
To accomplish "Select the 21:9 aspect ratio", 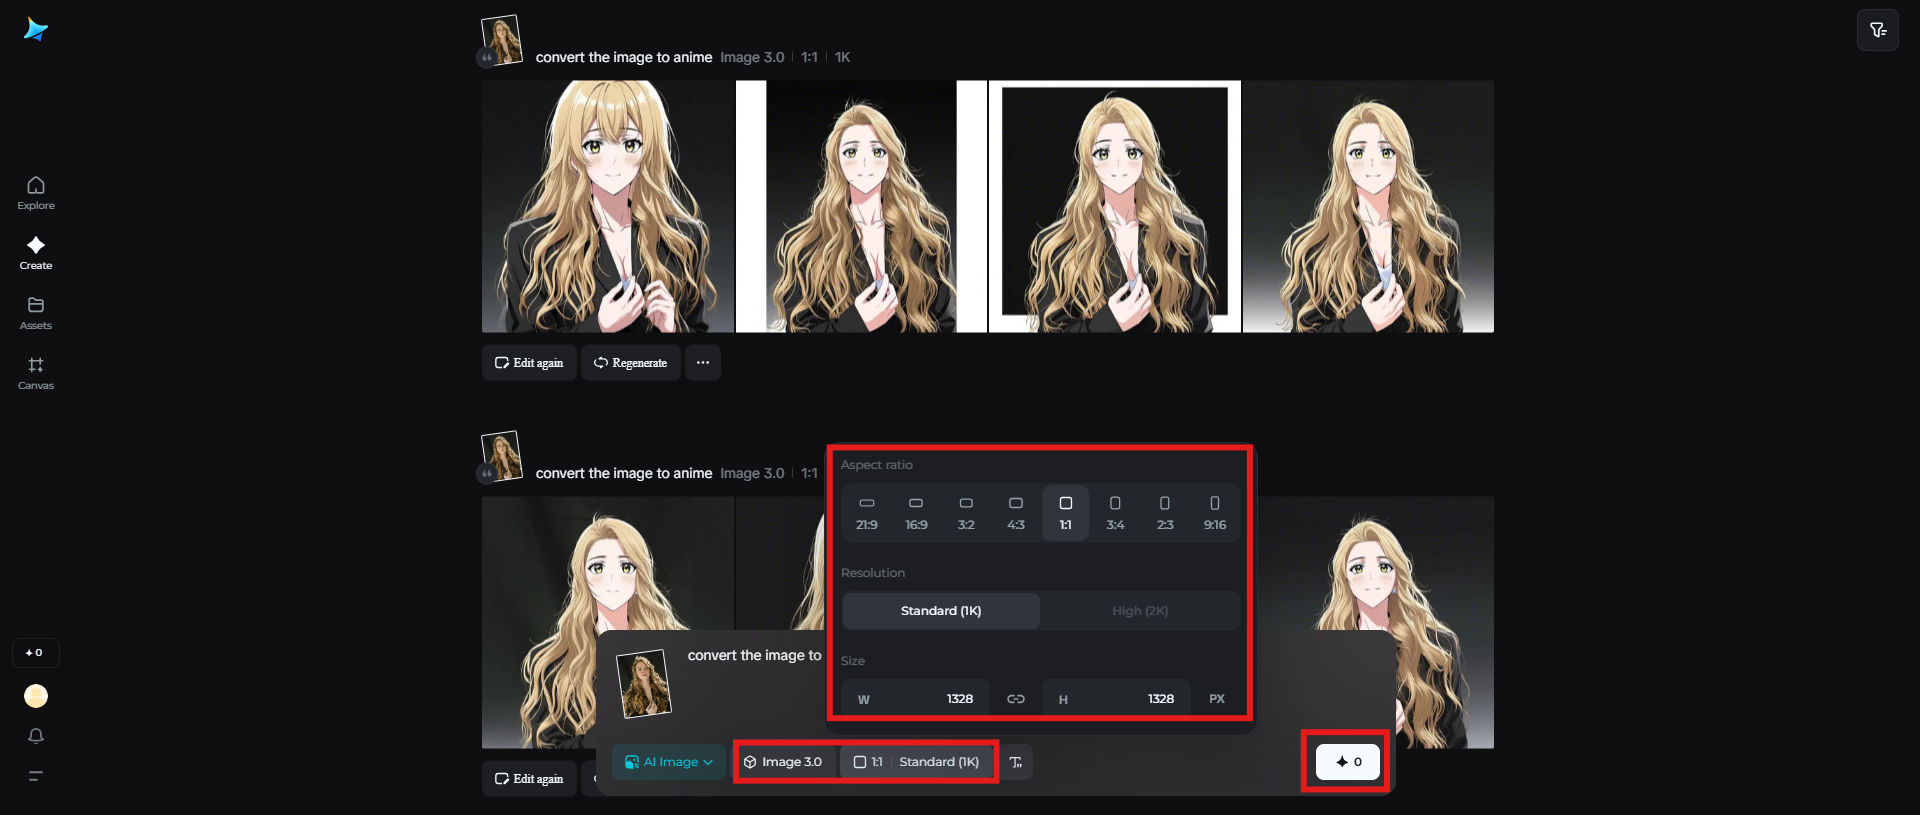I will coord(867,513).
